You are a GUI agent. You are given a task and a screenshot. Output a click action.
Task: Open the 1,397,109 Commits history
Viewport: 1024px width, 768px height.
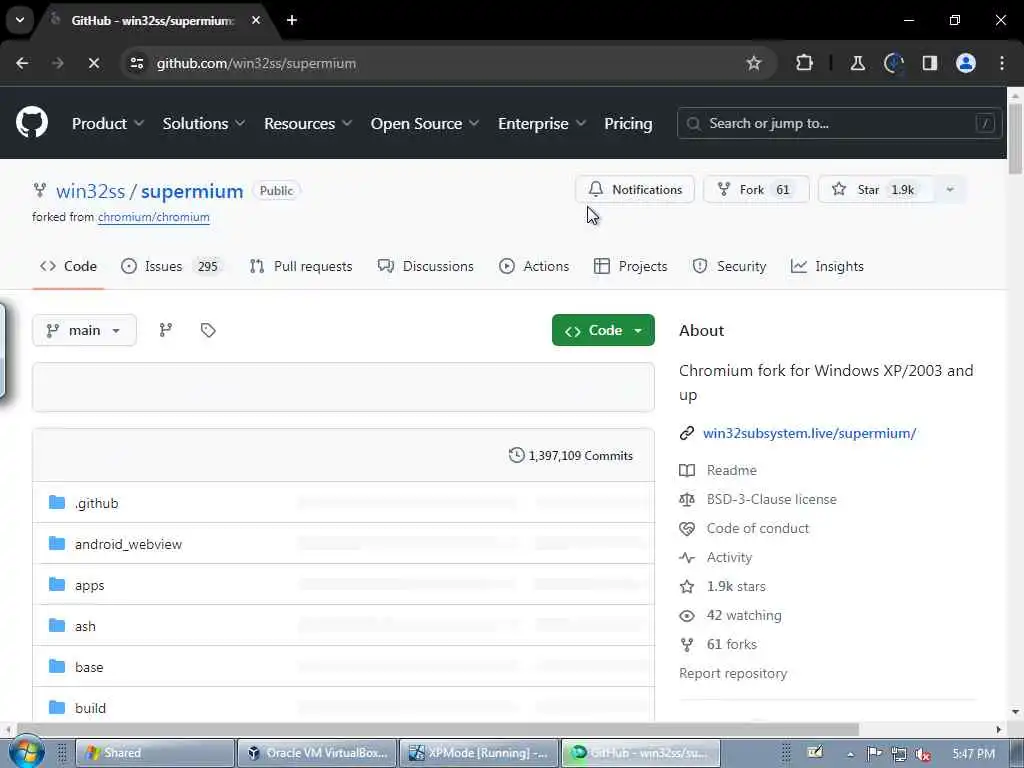(x=571, y=455)
